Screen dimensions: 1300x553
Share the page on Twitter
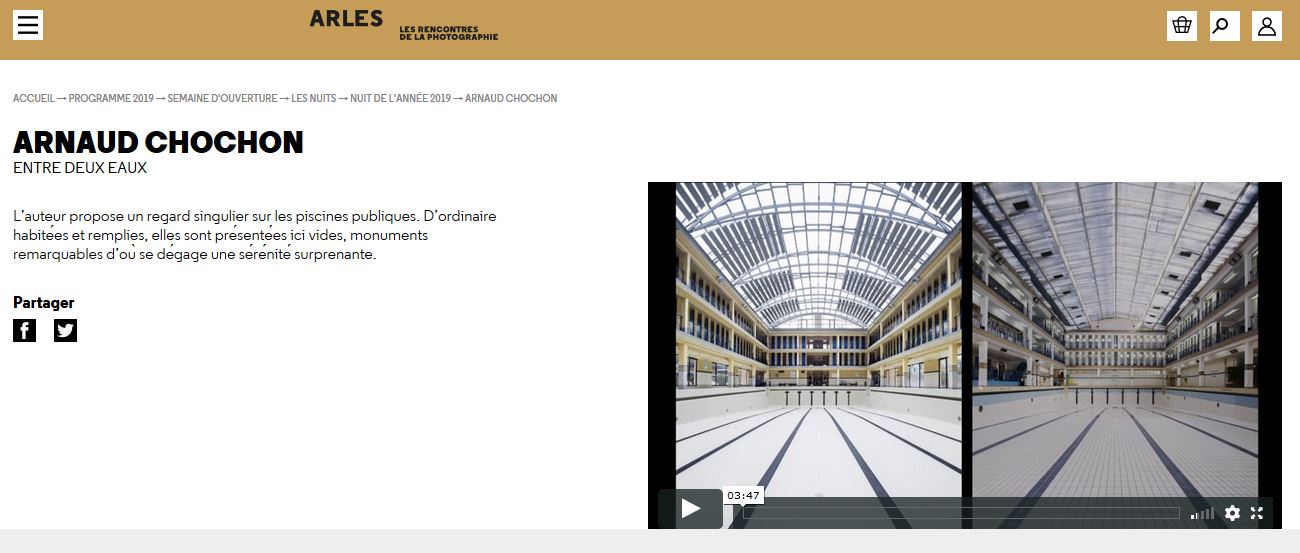65,330
